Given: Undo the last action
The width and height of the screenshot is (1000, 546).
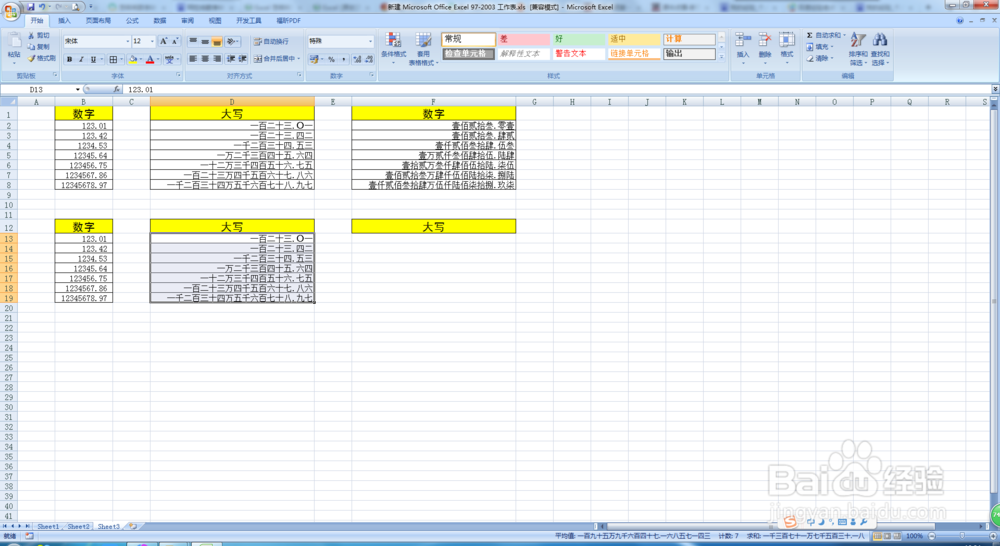Looking at the screenshot, I should point(42,7).
